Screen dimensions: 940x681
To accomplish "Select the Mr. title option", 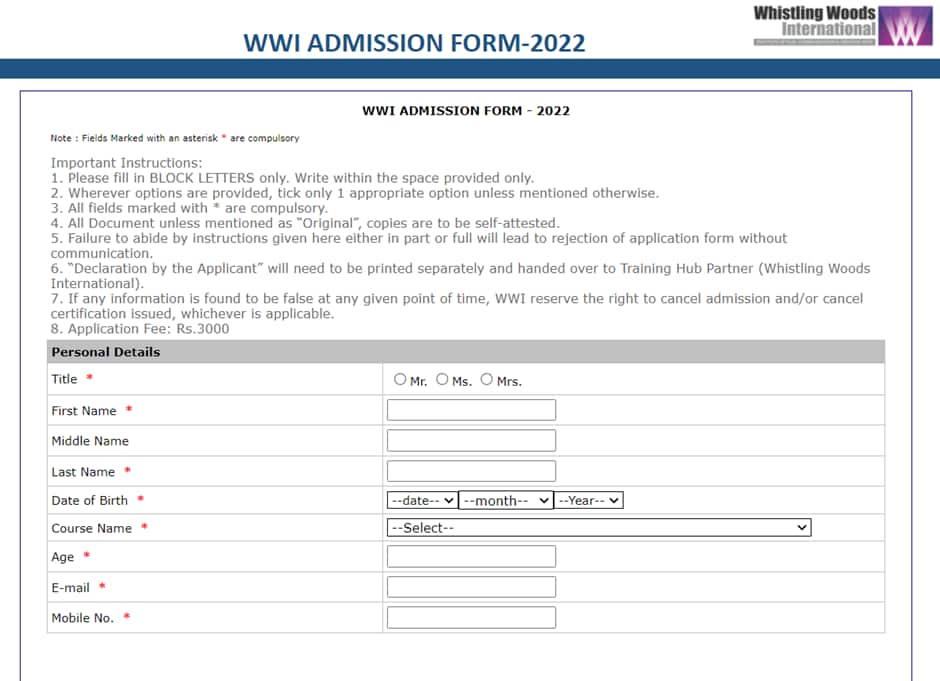I will click(399, 379).
